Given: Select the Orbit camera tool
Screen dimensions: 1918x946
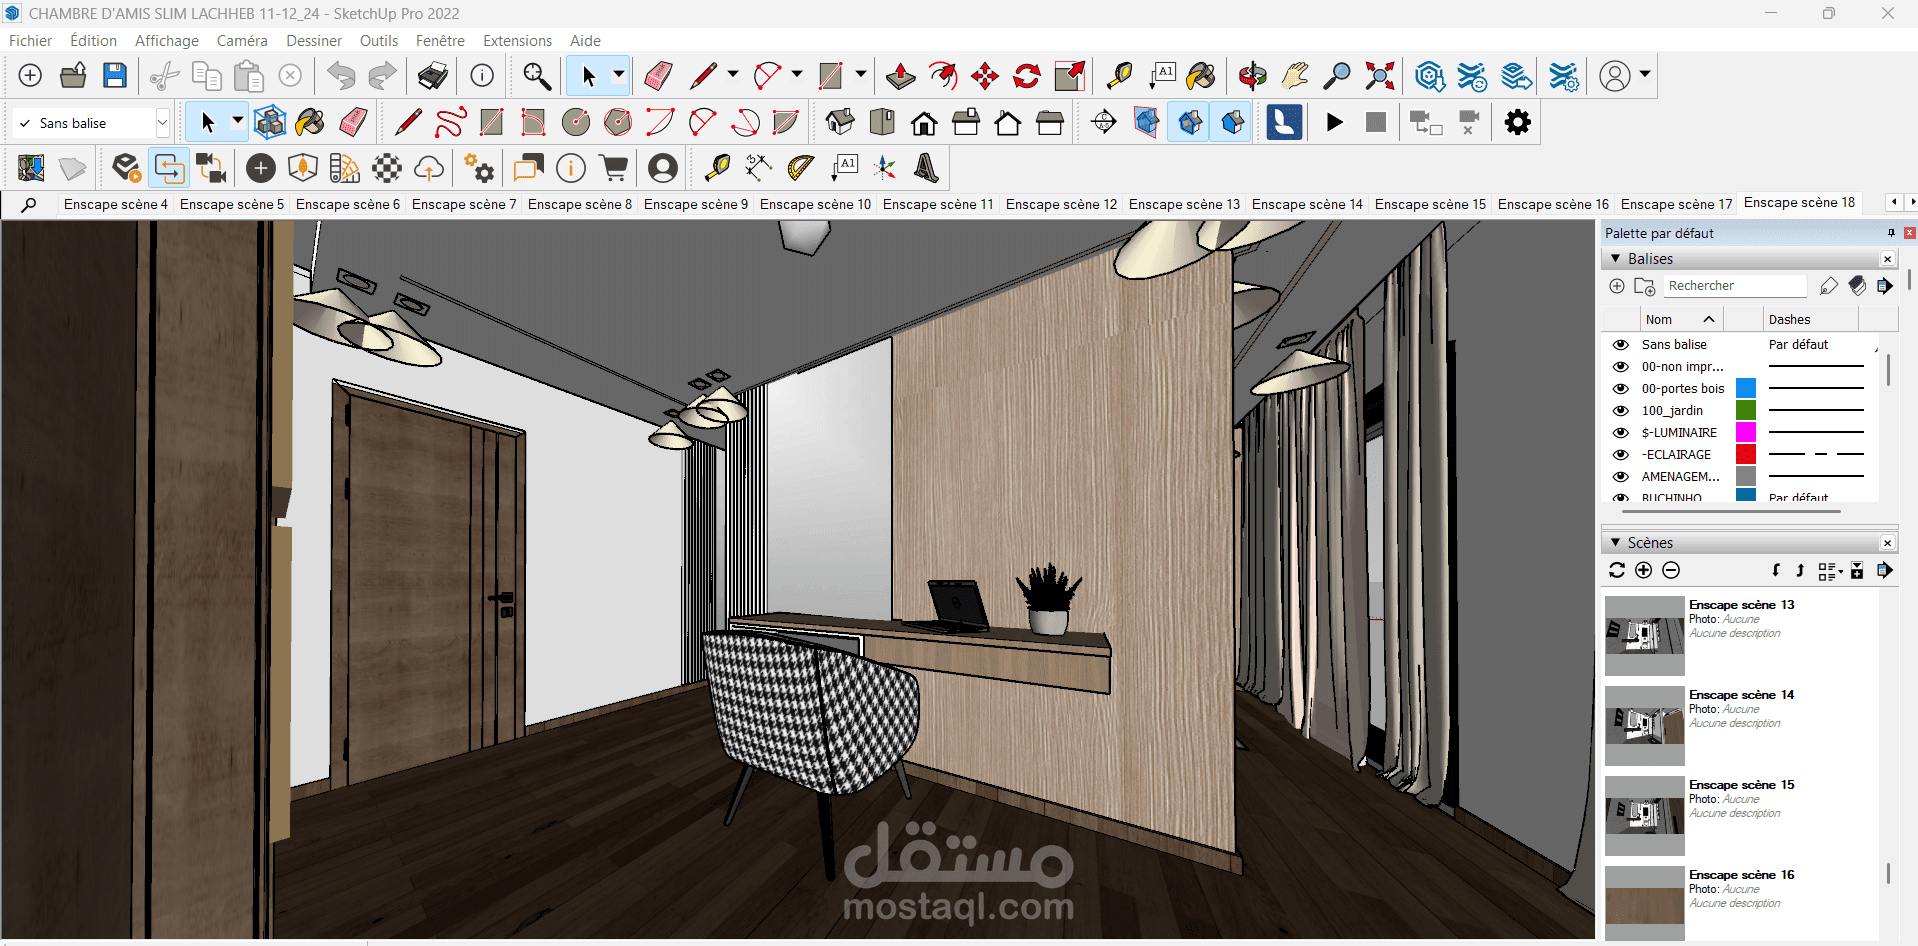Looking at the screenshot, I should [1252, 76].
